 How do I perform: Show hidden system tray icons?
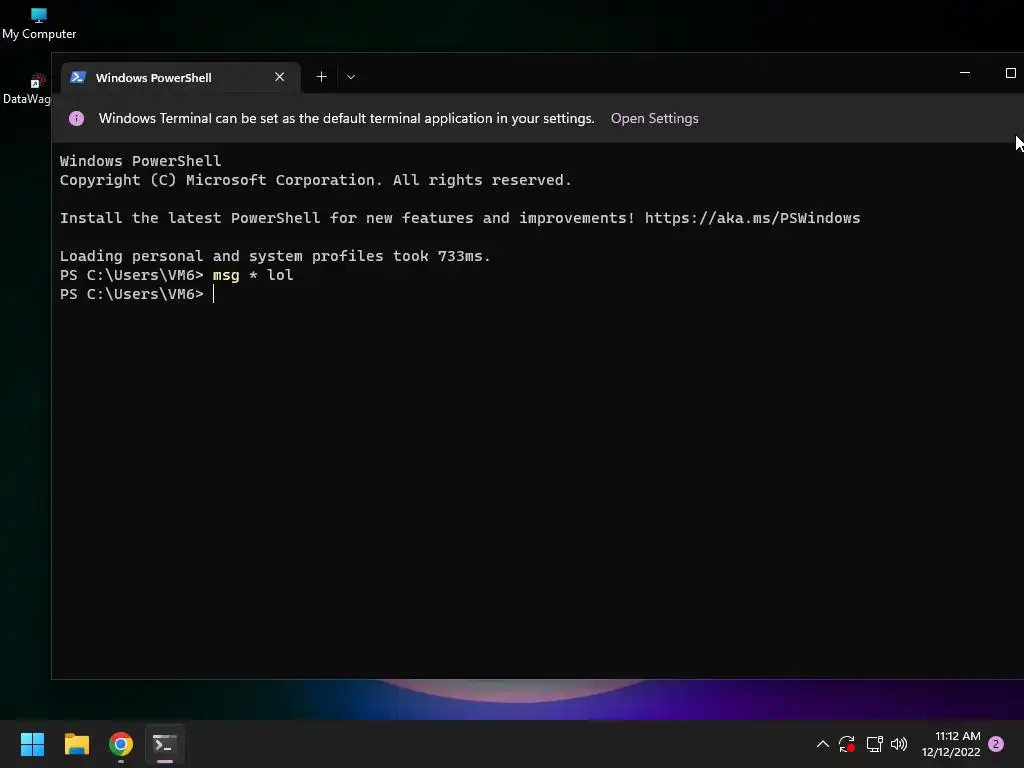coord(823,744)
